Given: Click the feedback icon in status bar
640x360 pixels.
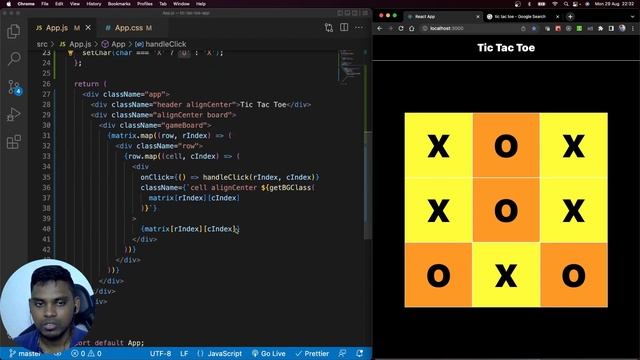Looking at the screenshot, I should pos(342,353).
